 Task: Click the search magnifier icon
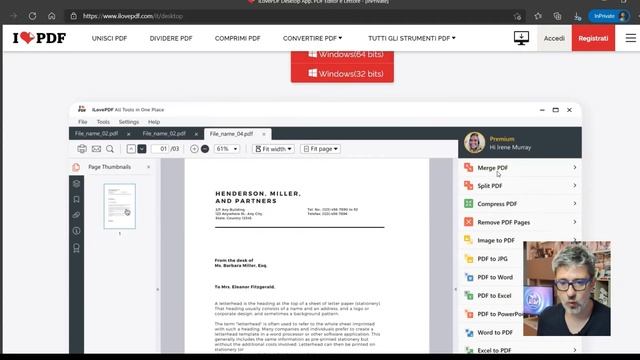tap(110, 149)
